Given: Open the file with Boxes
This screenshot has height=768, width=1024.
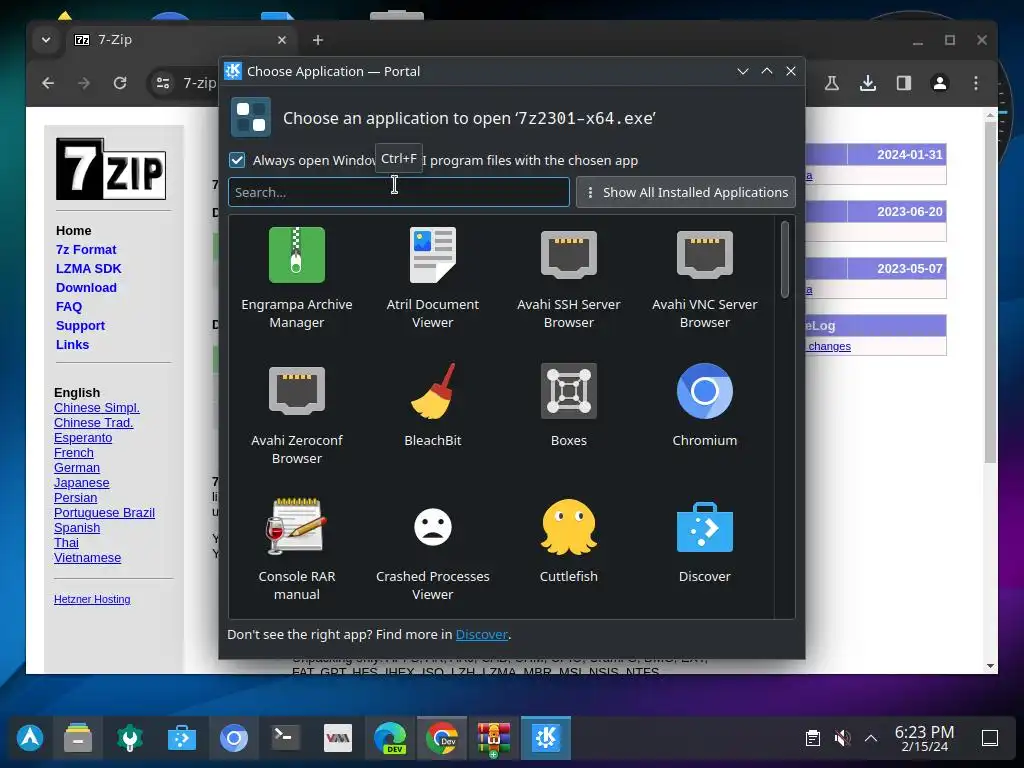Looking at the screenshot, I should (568, 405).
